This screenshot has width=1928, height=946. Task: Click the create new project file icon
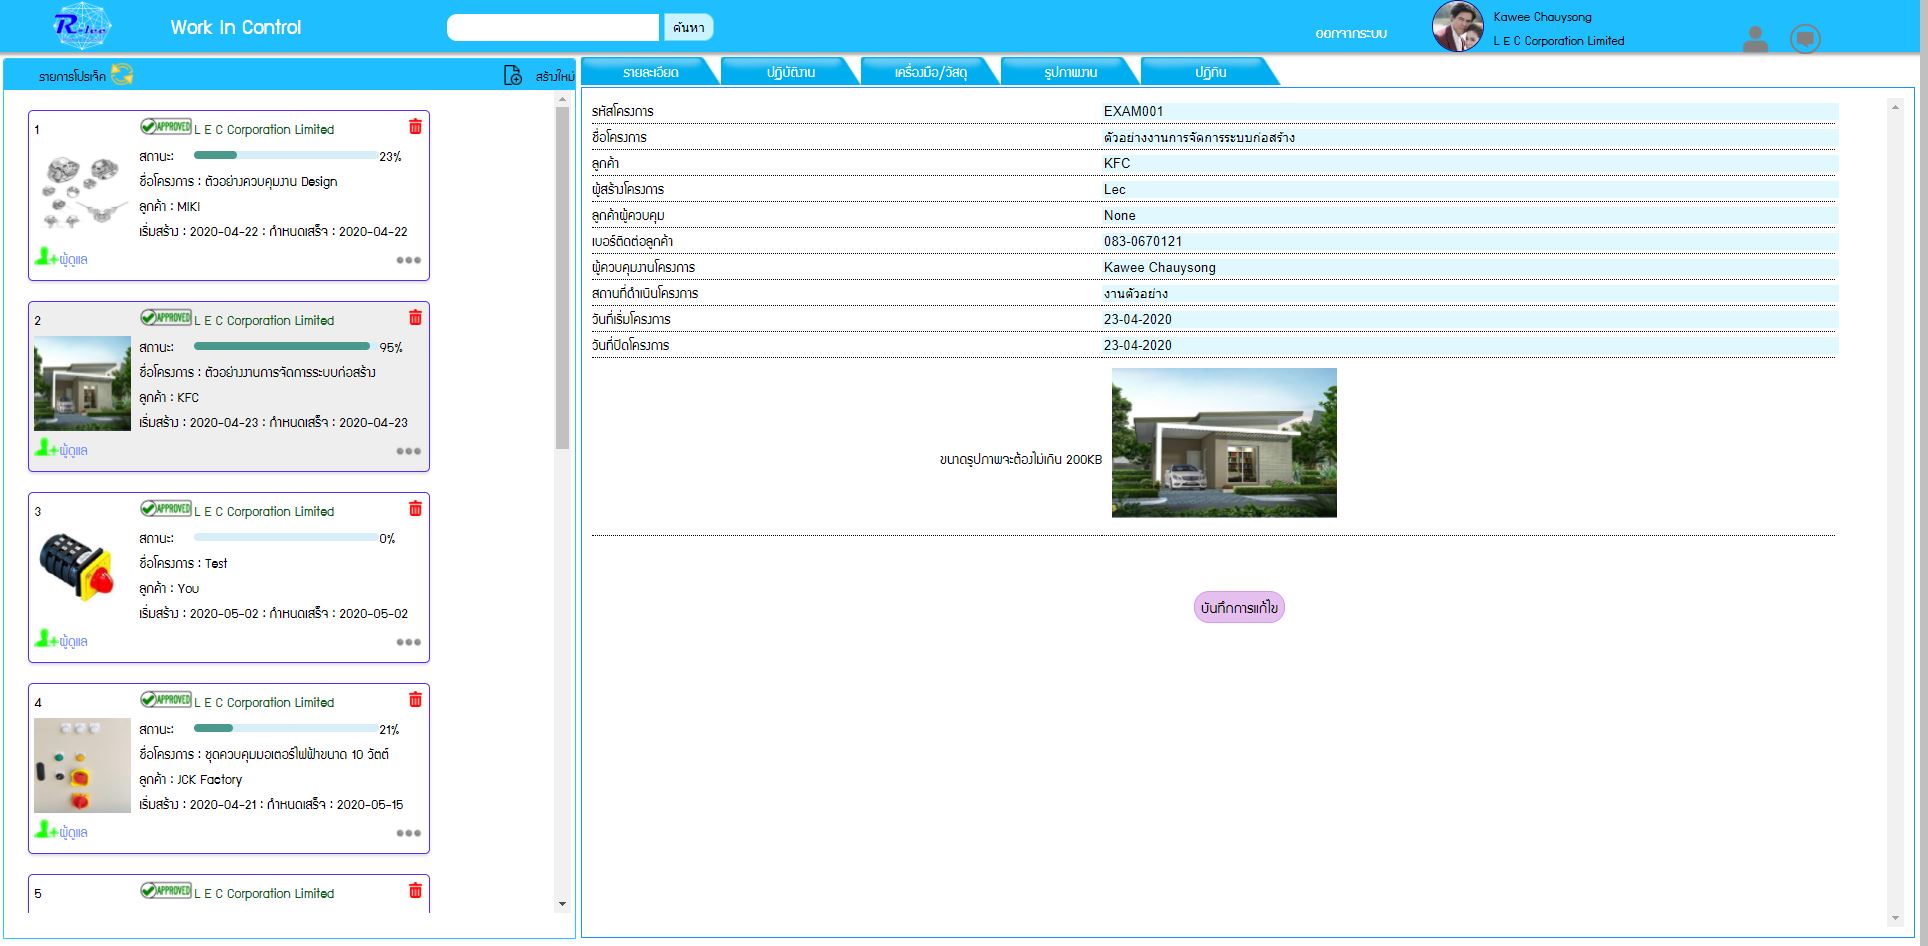pos(513,75)
